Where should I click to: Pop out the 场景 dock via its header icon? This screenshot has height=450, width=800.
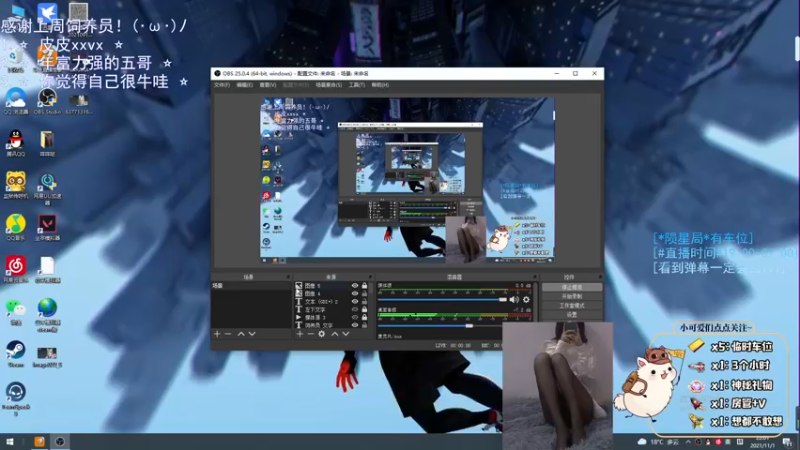pos(288,277)
